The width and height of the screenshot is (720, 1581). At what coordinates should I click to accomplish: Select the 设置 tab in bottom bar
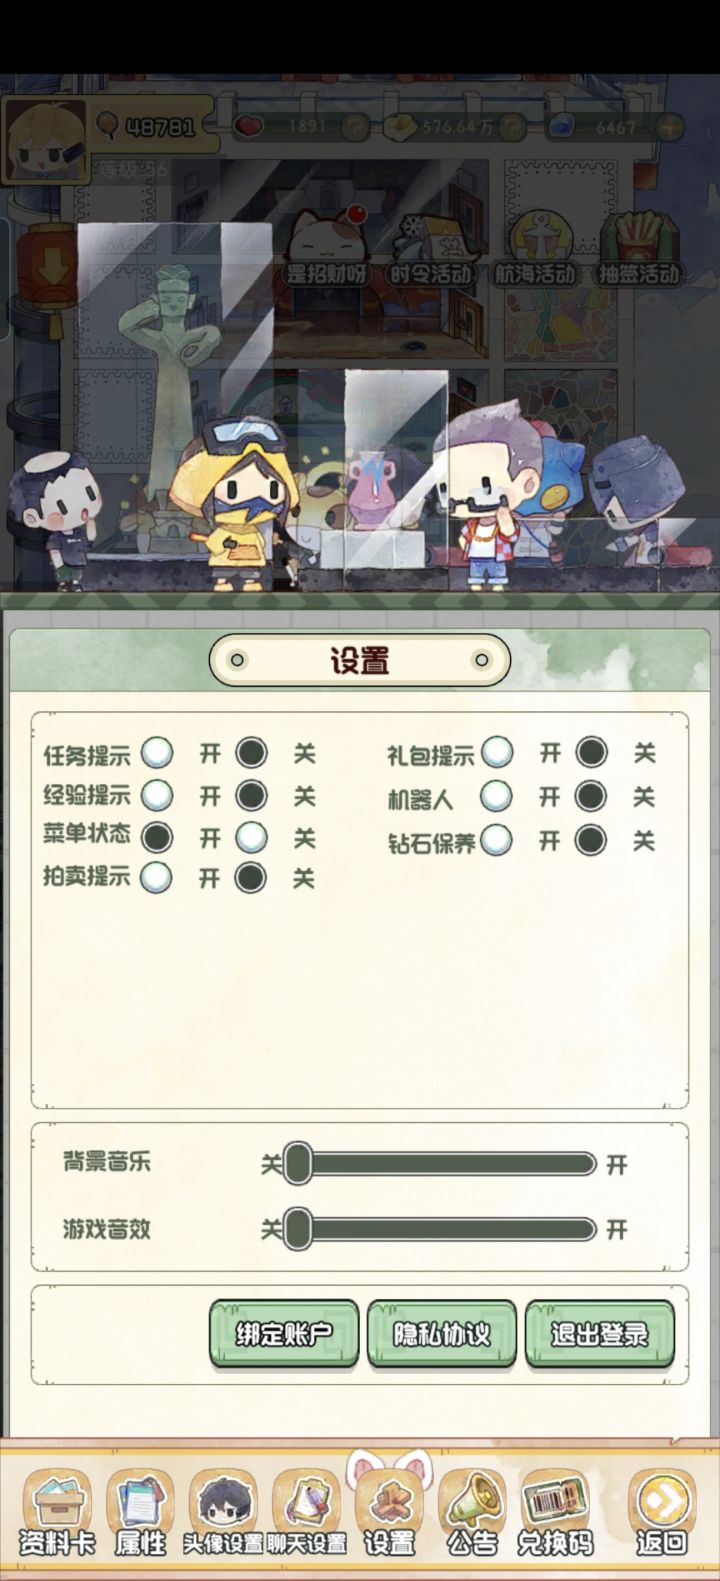(x=389, y=1512)
